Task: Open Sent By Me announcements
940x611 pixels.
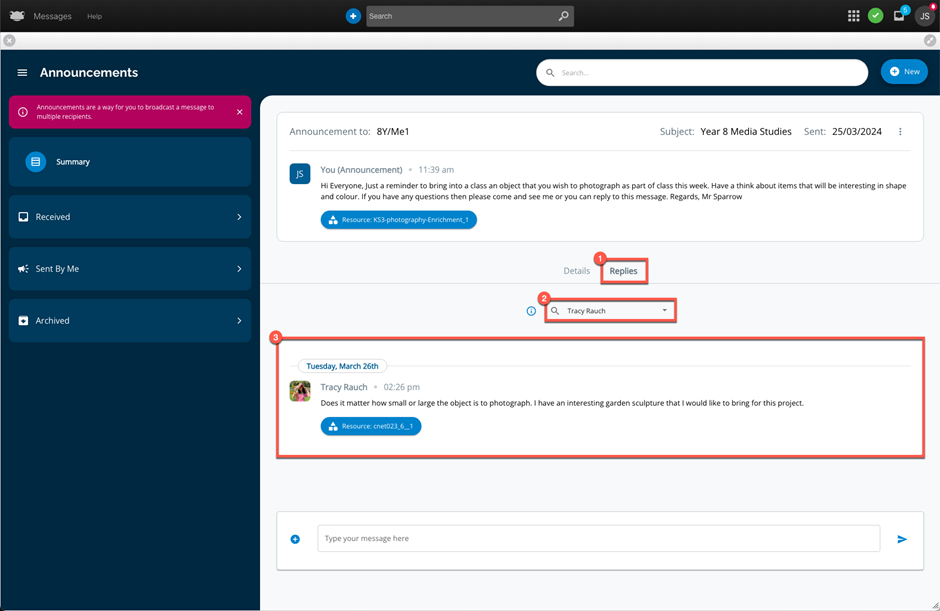Action: (130, 269)
